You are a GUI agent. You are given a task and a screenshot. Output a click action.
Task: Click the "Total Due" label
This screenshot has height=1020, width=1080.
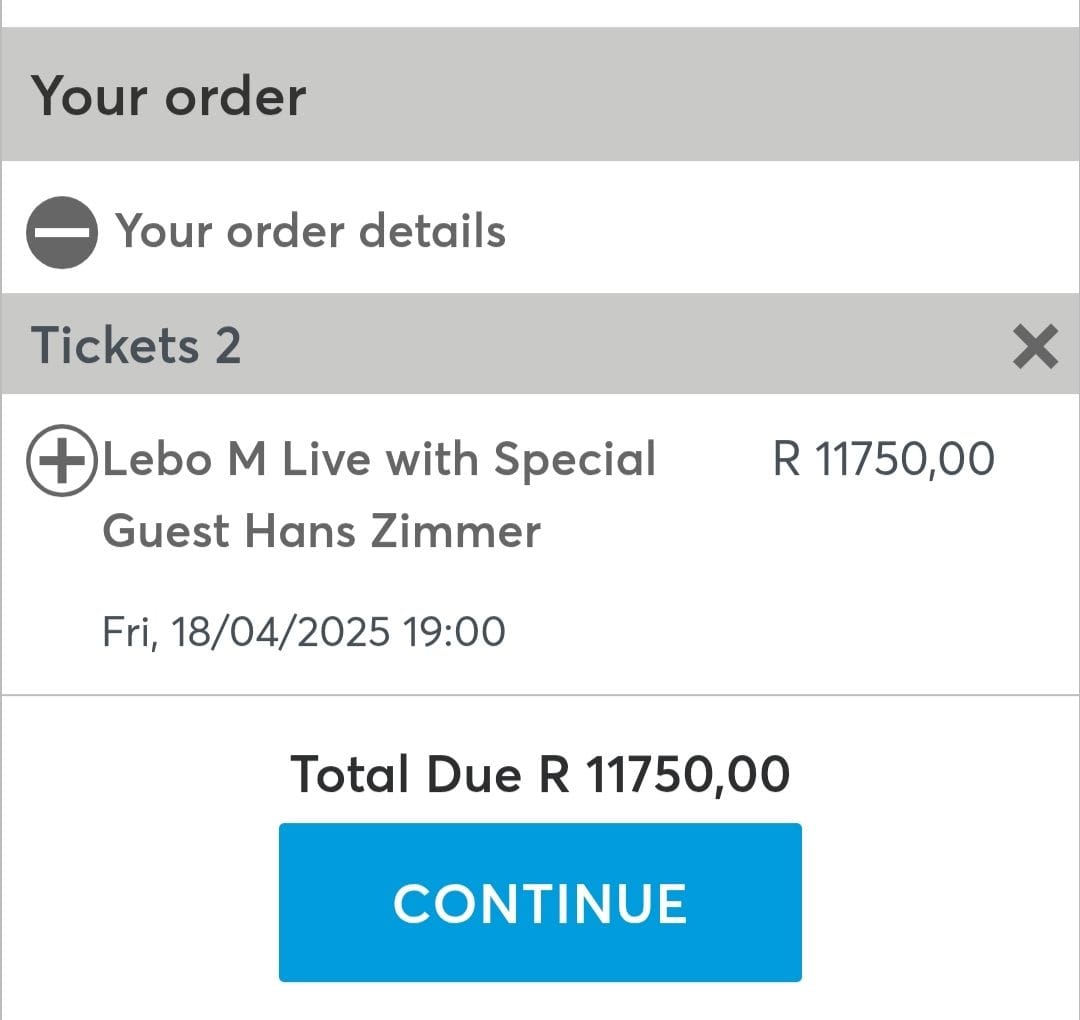point(406,775)
